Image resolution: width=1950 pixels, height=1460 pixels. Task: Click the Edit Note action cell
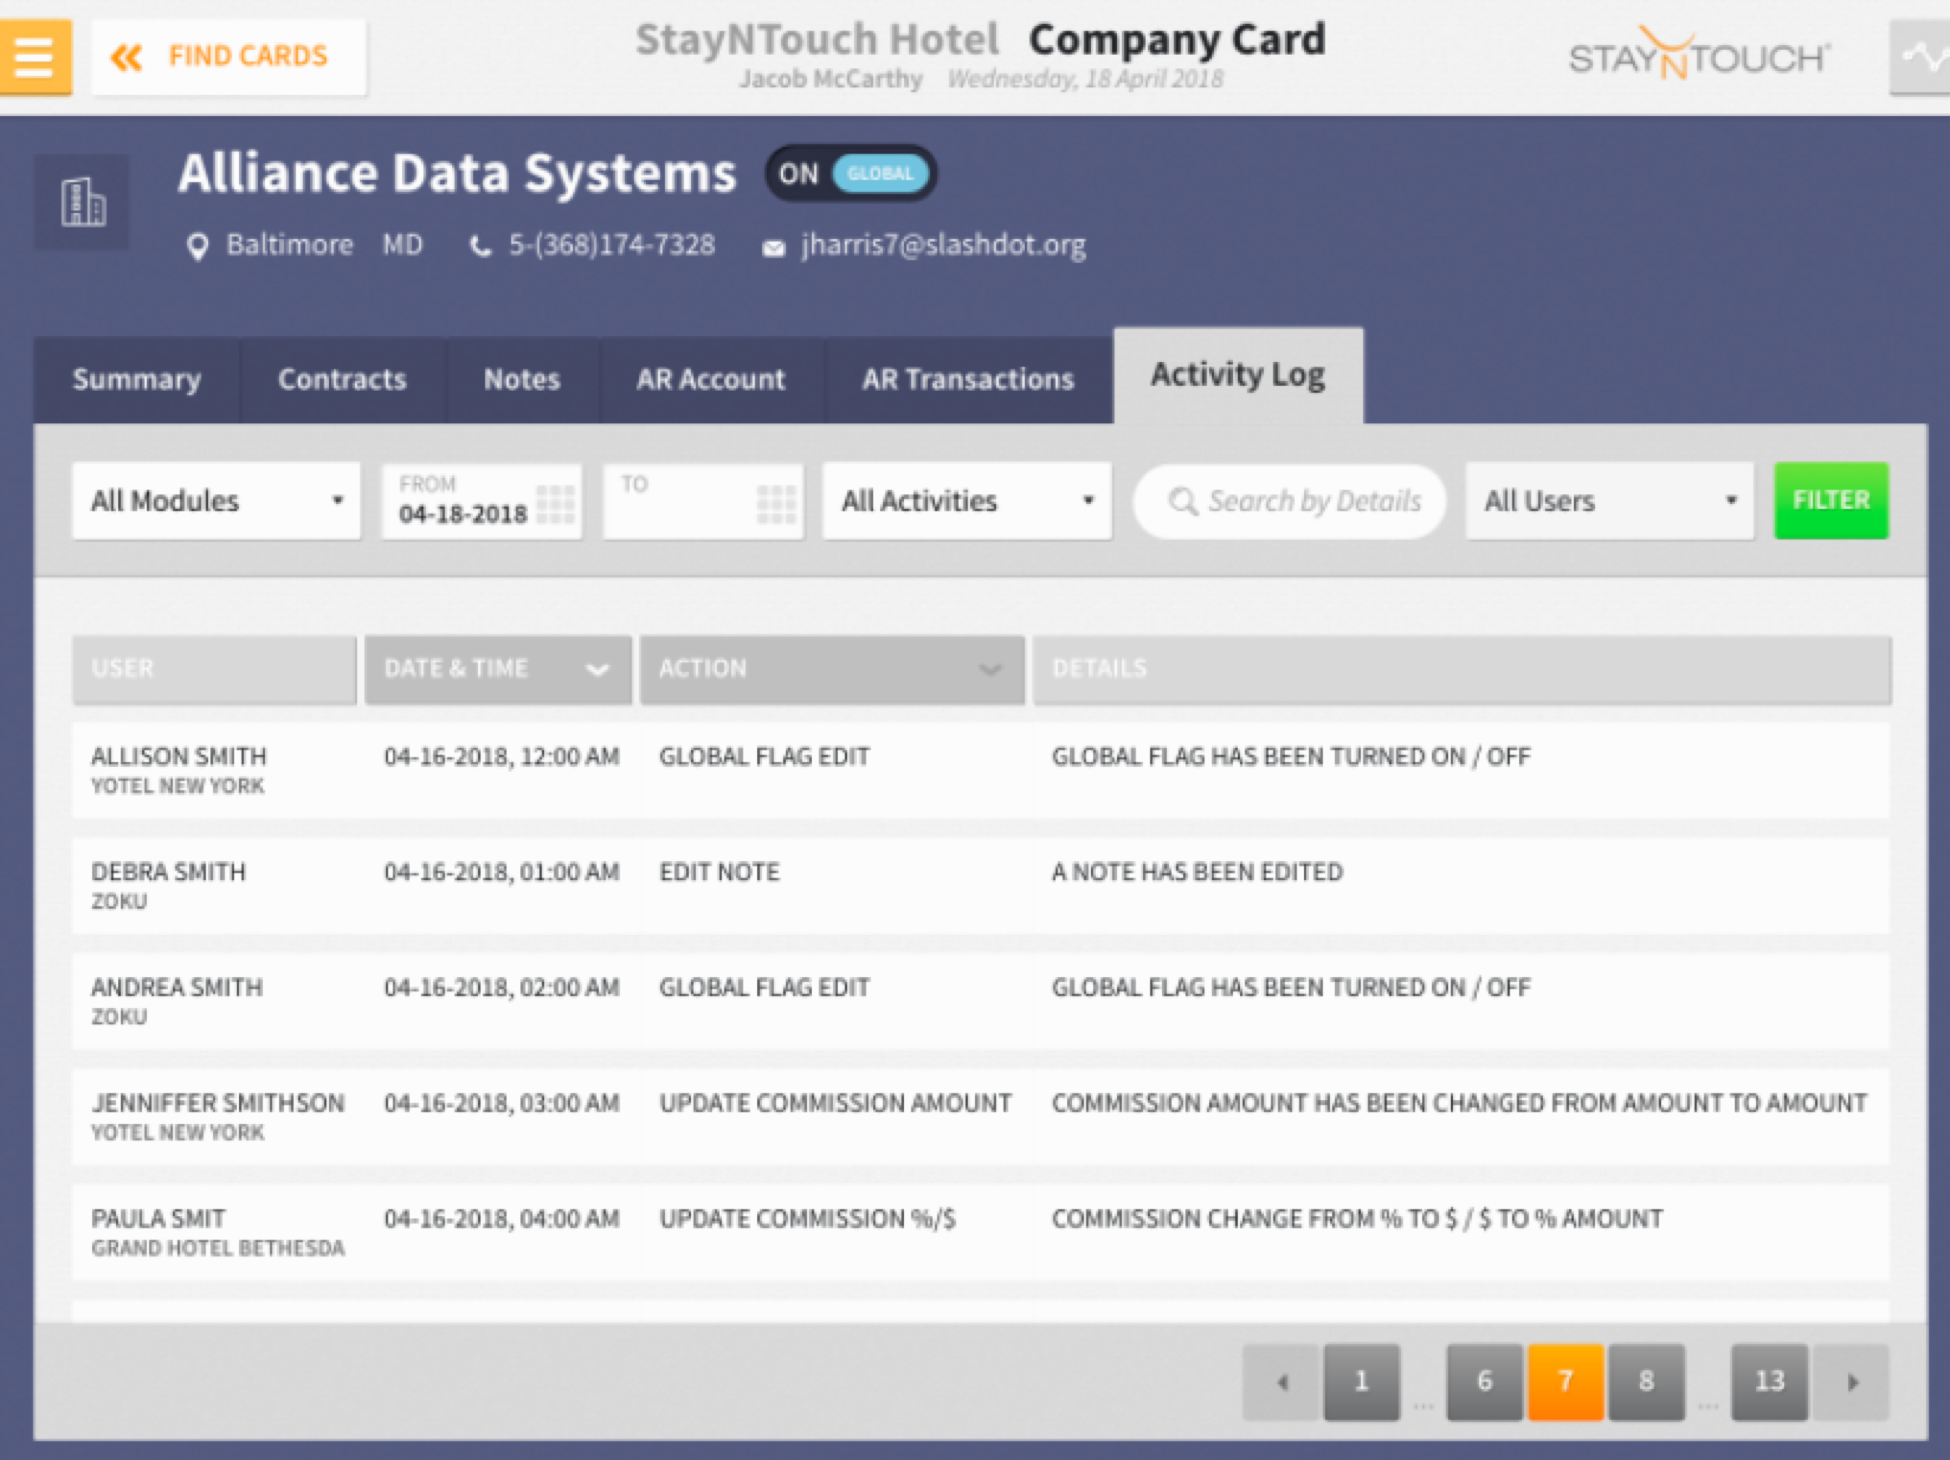point(719,872)
